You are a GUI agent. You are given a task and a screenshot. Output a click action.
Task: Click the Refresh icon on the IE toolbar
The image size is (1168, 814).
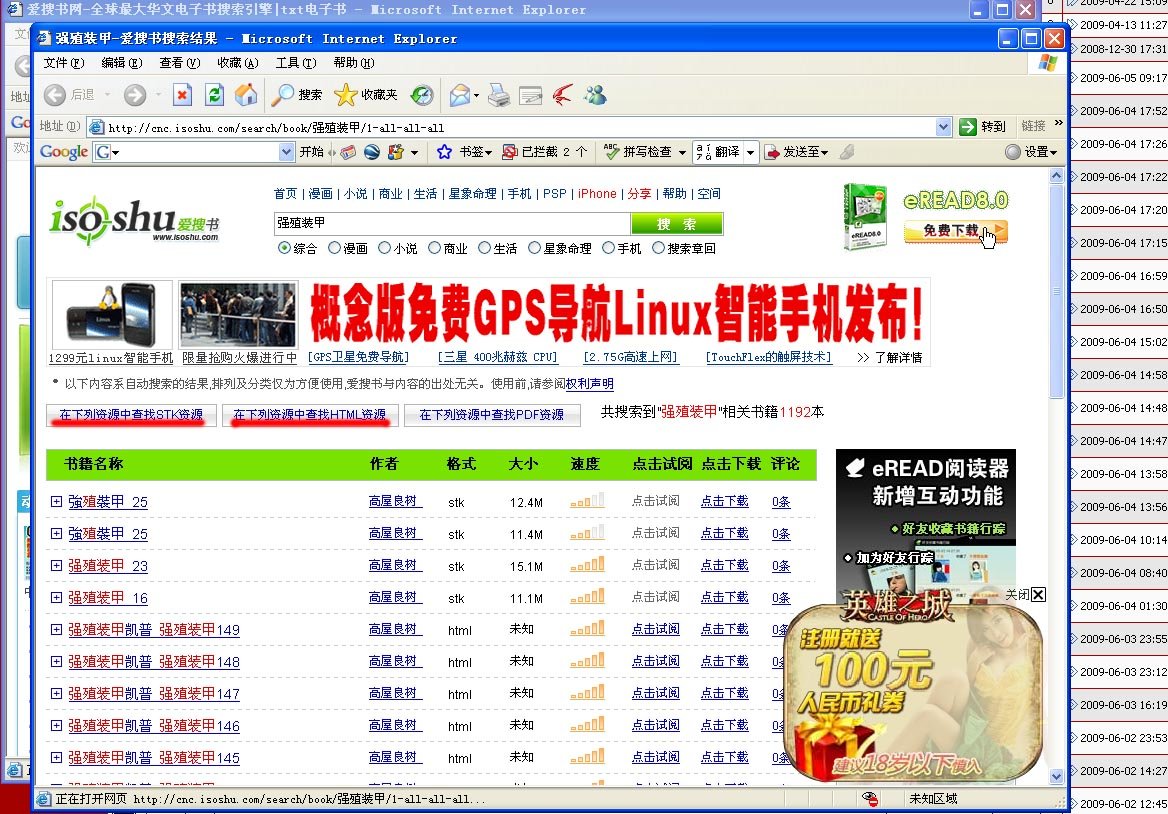click(214, 95)
